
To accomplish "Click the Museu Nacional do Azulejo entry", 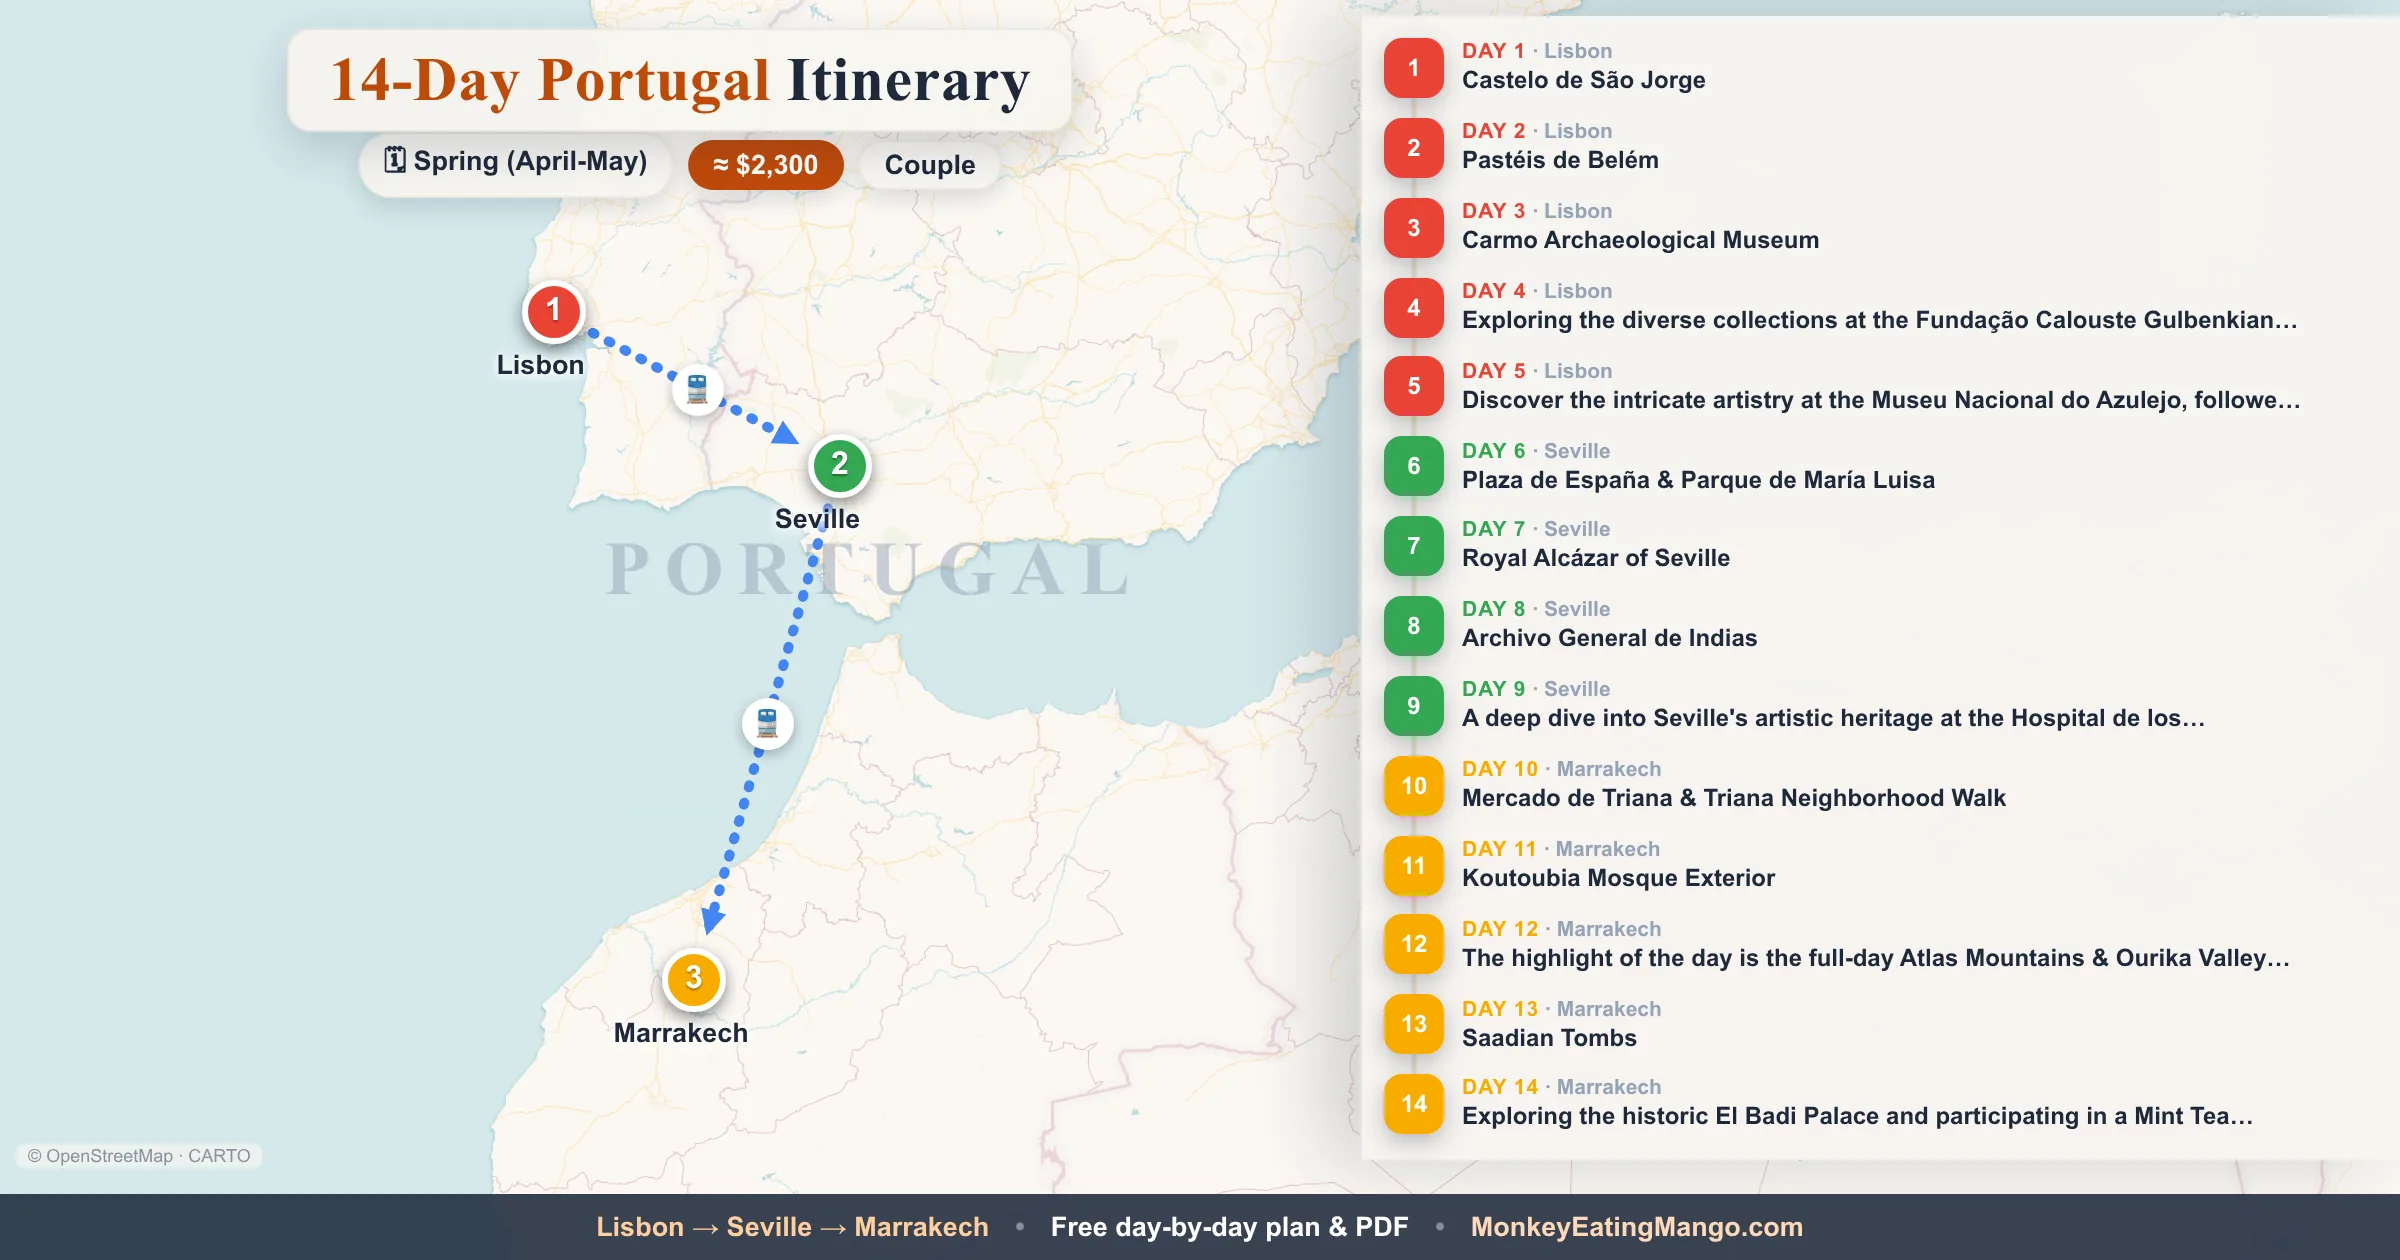I will click(1881, 400).
